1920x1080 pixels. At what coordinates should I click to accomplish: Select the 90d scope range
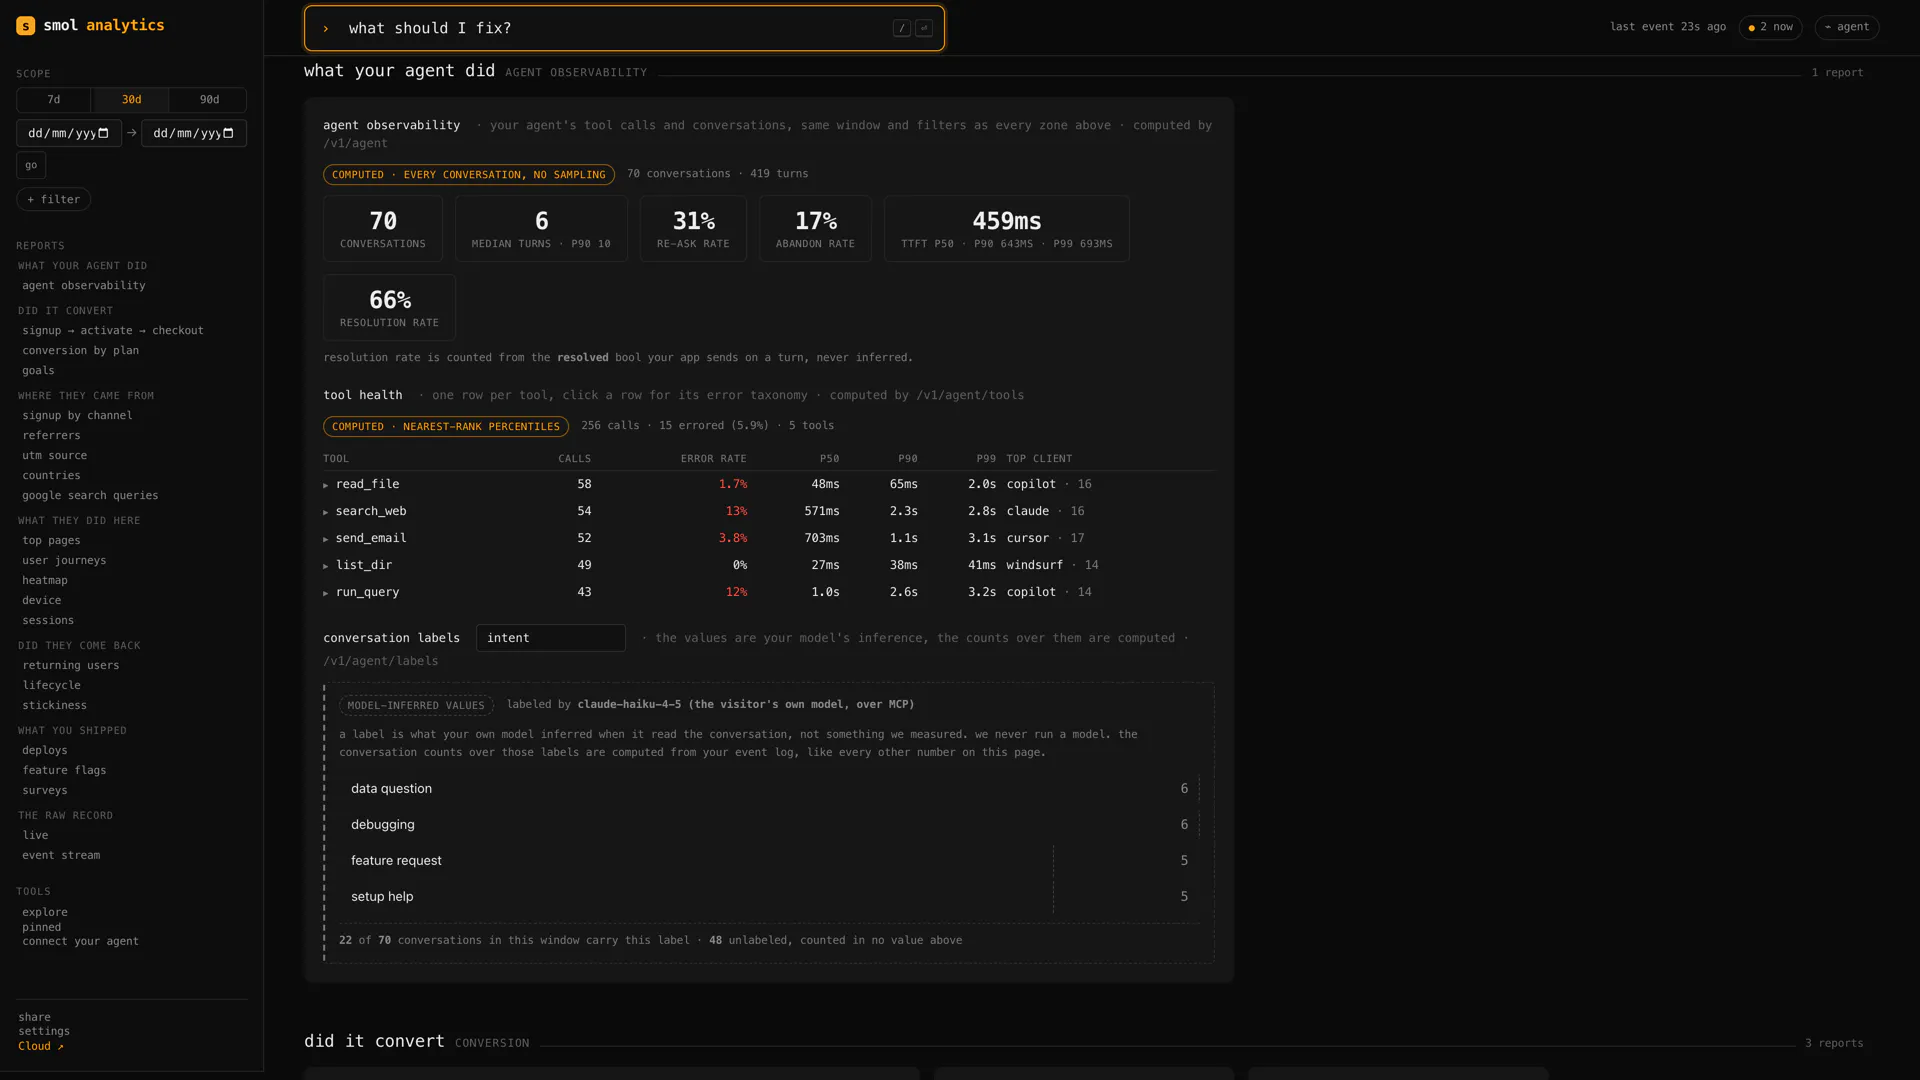coord(209,100)
